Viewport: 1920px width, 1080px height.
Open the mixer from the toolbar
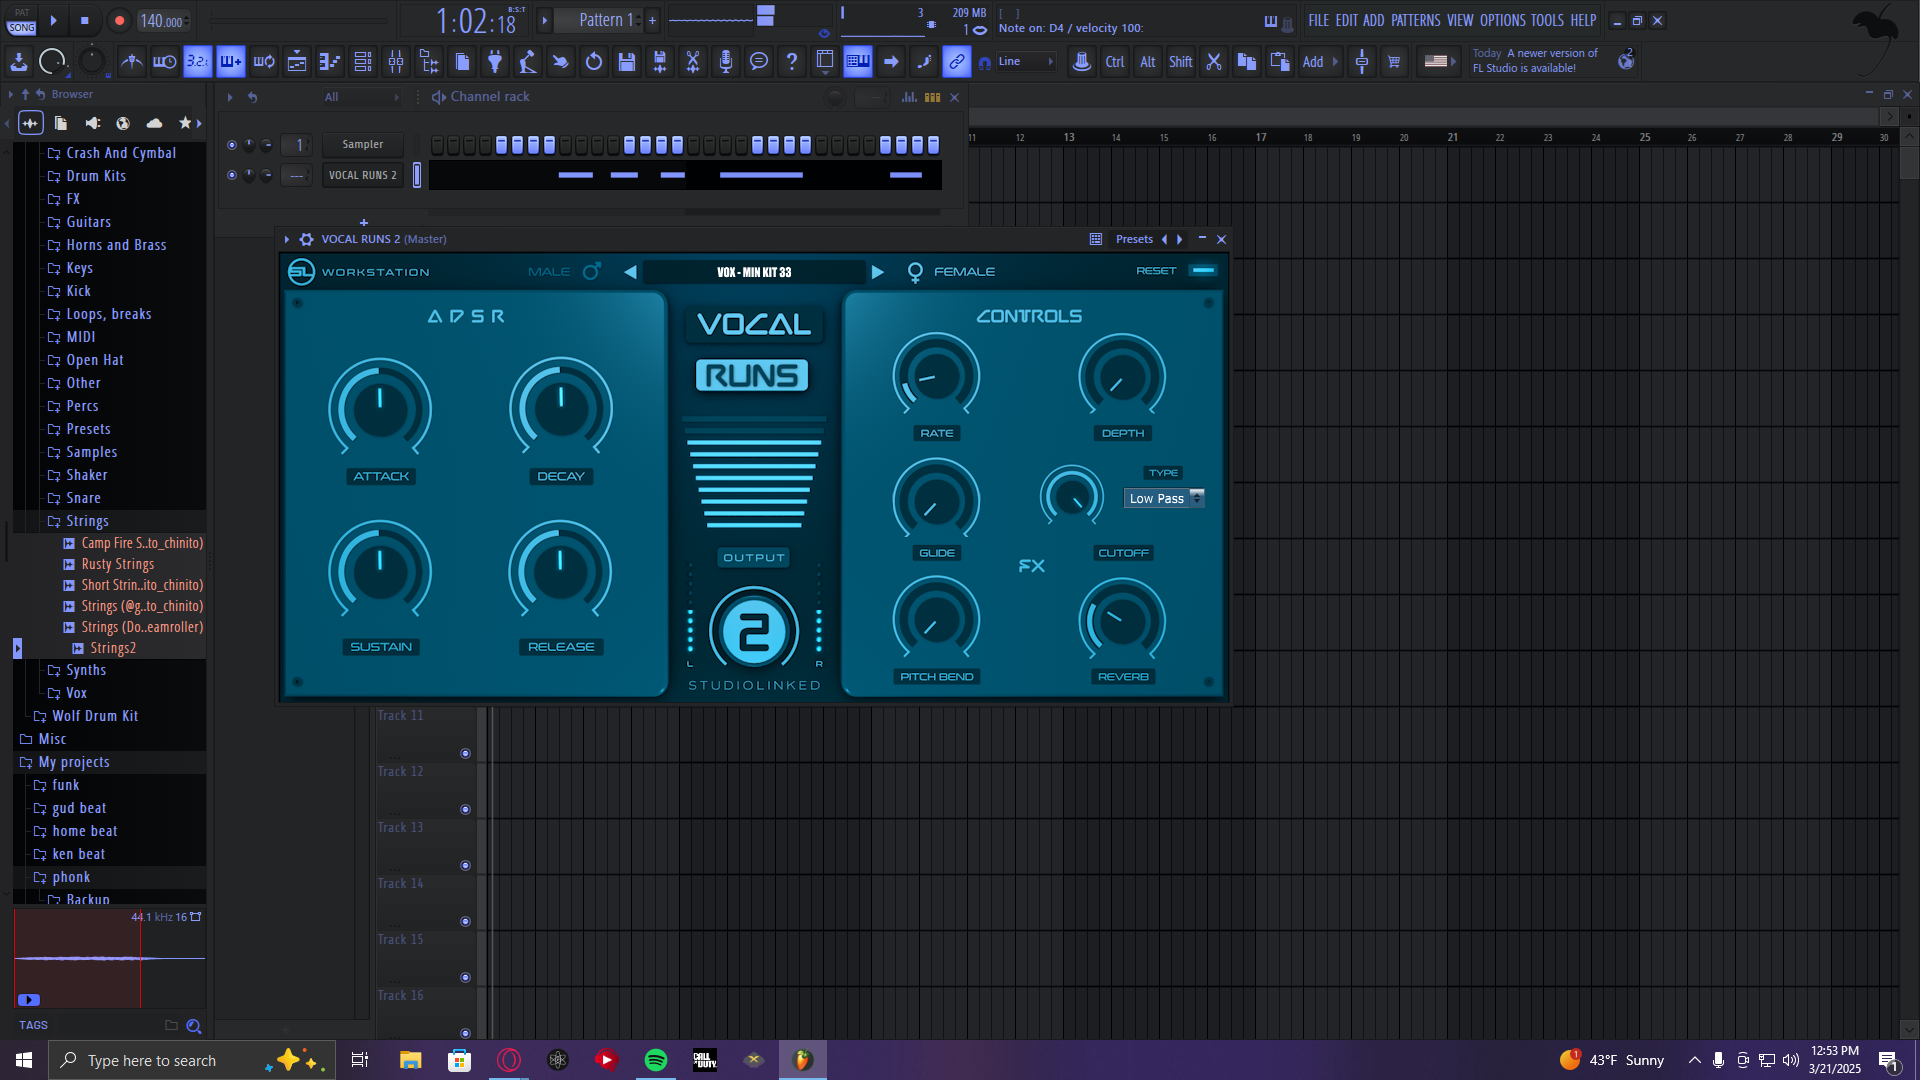click(396, 62)
